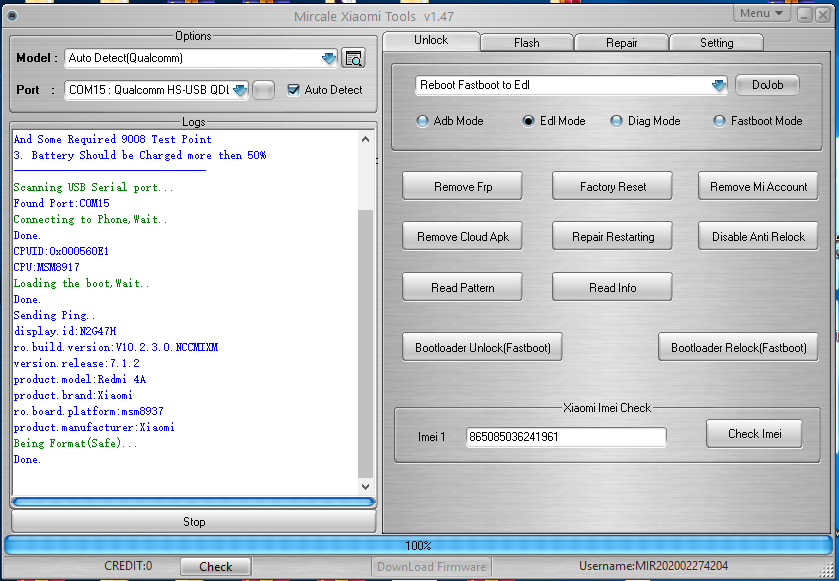The image size is (839, 581).
Task: Select the Adb Mode radio button
Action: pyautogui.click(x=422, y=121)
